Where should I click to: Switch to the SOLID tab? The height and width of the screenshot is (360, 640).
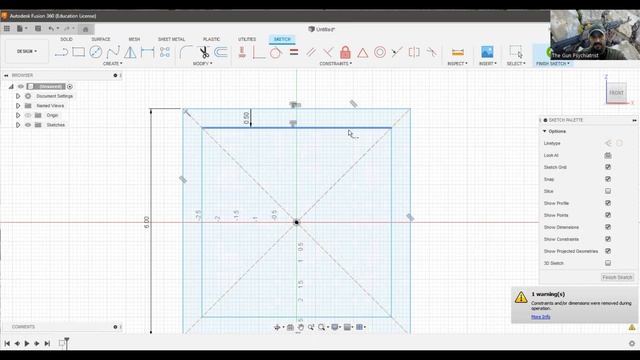tap(66, 39)
